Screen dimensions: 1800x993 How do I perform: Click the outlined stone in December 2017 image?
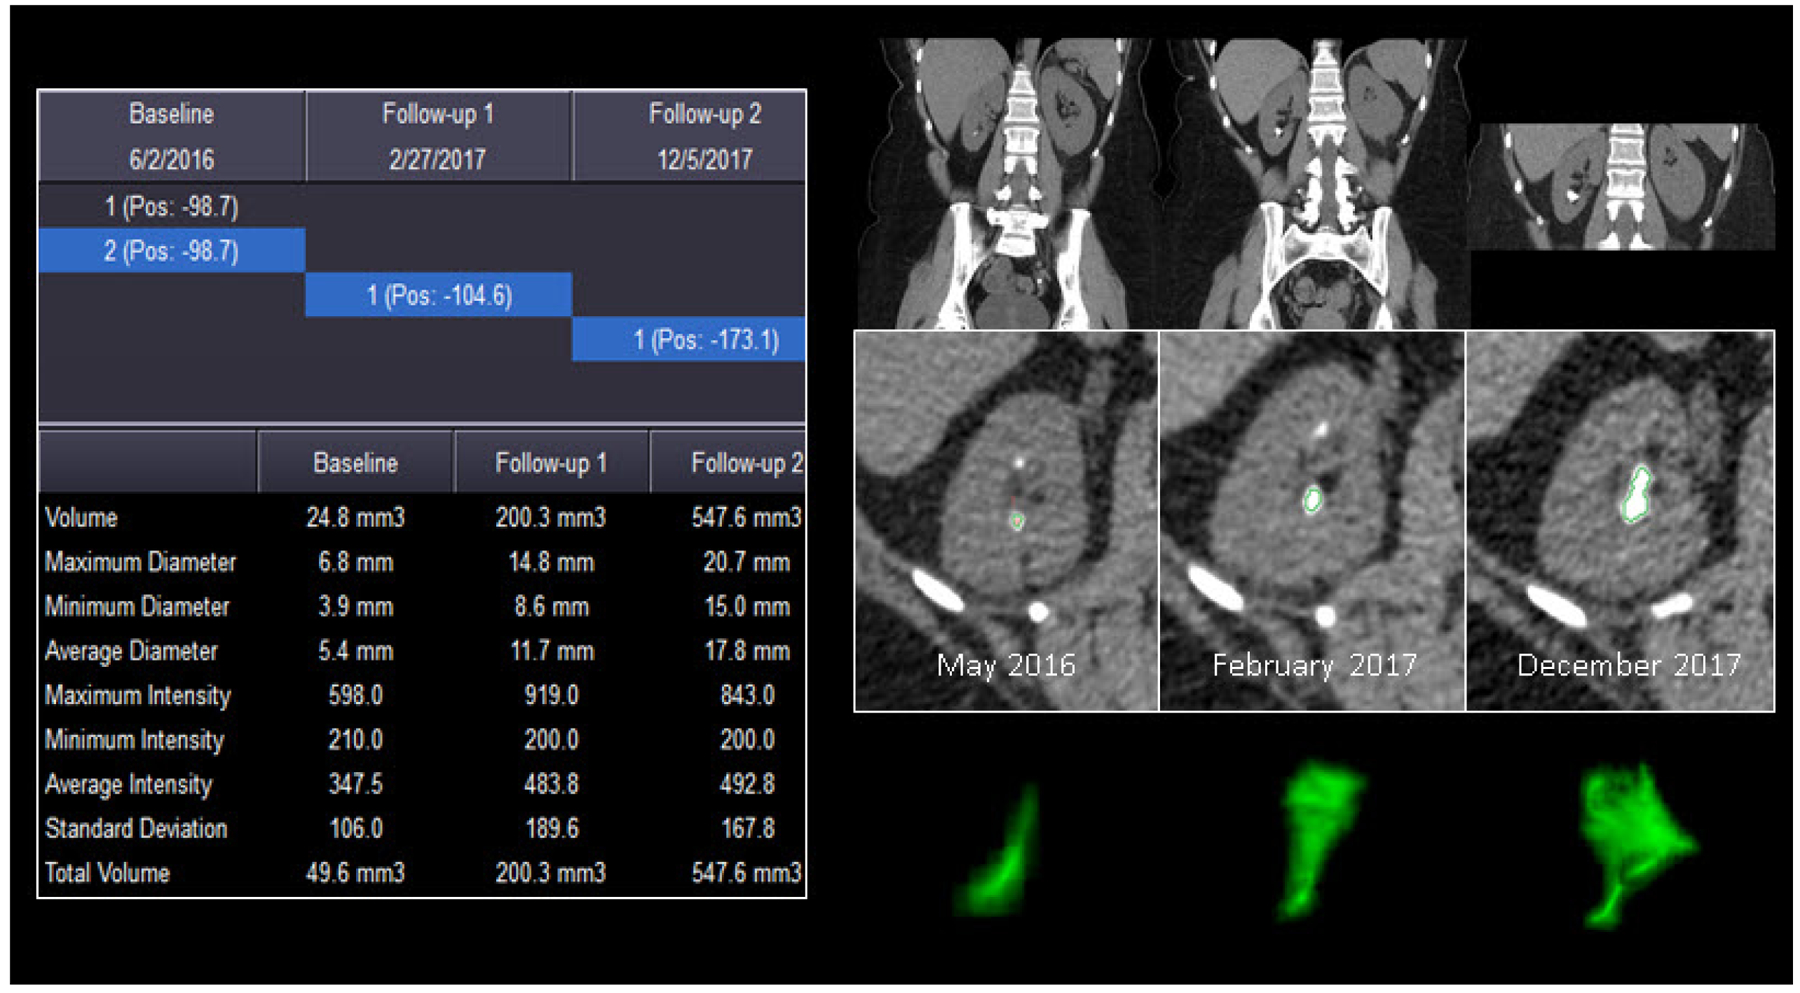pos(1636,495)
